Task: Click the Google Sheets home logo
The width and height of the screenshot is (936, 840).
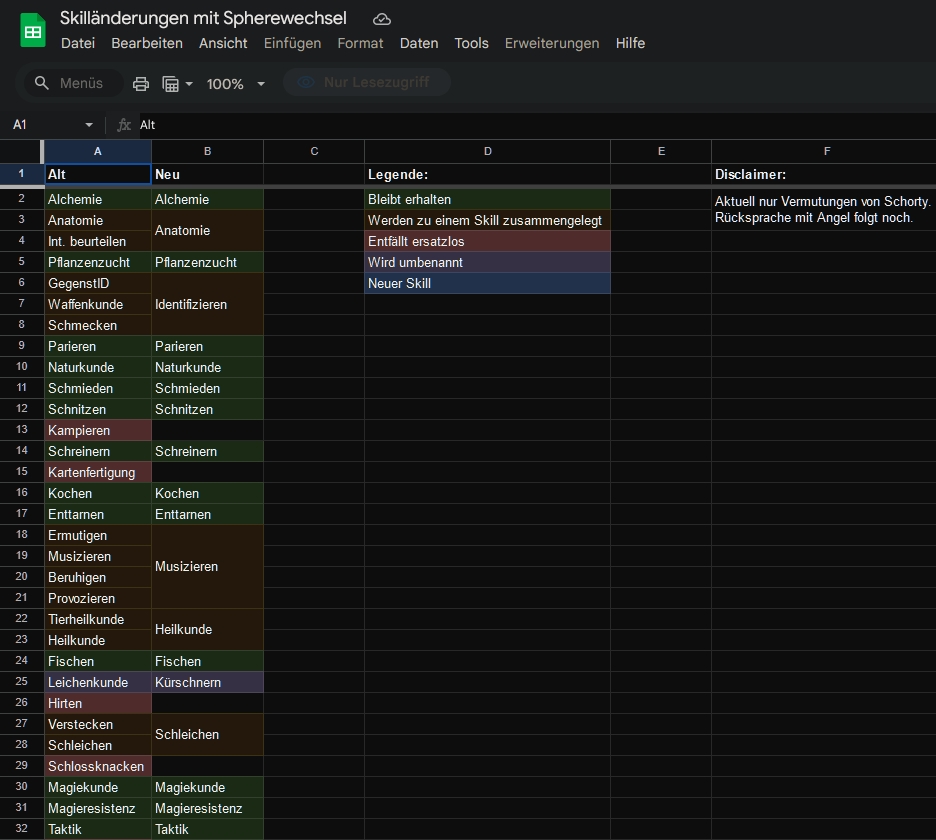Action: (33, 30)
